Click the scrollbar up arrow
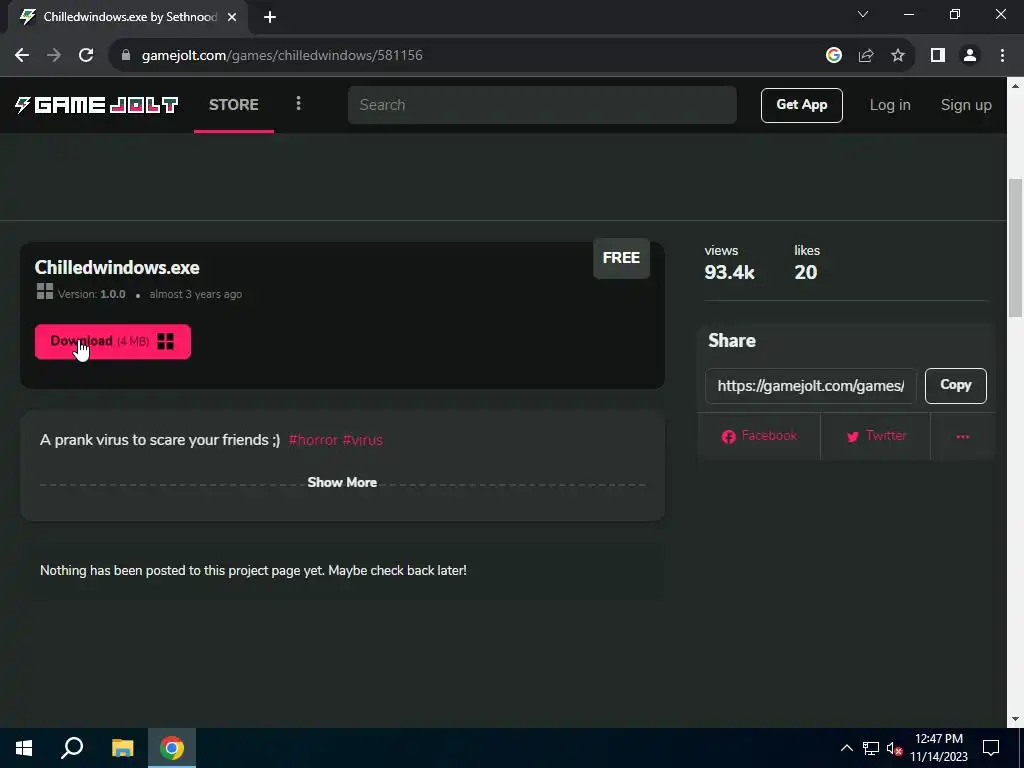This screenshot has width=1024, height=768. 1016,86
